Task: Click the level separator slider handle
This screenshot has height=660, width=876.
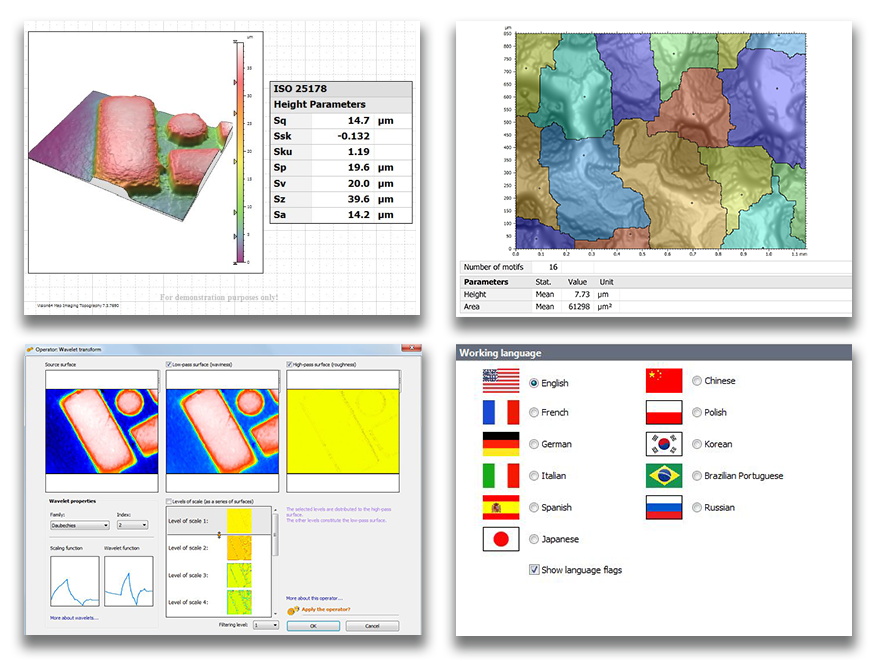Action: coord(219,535)
